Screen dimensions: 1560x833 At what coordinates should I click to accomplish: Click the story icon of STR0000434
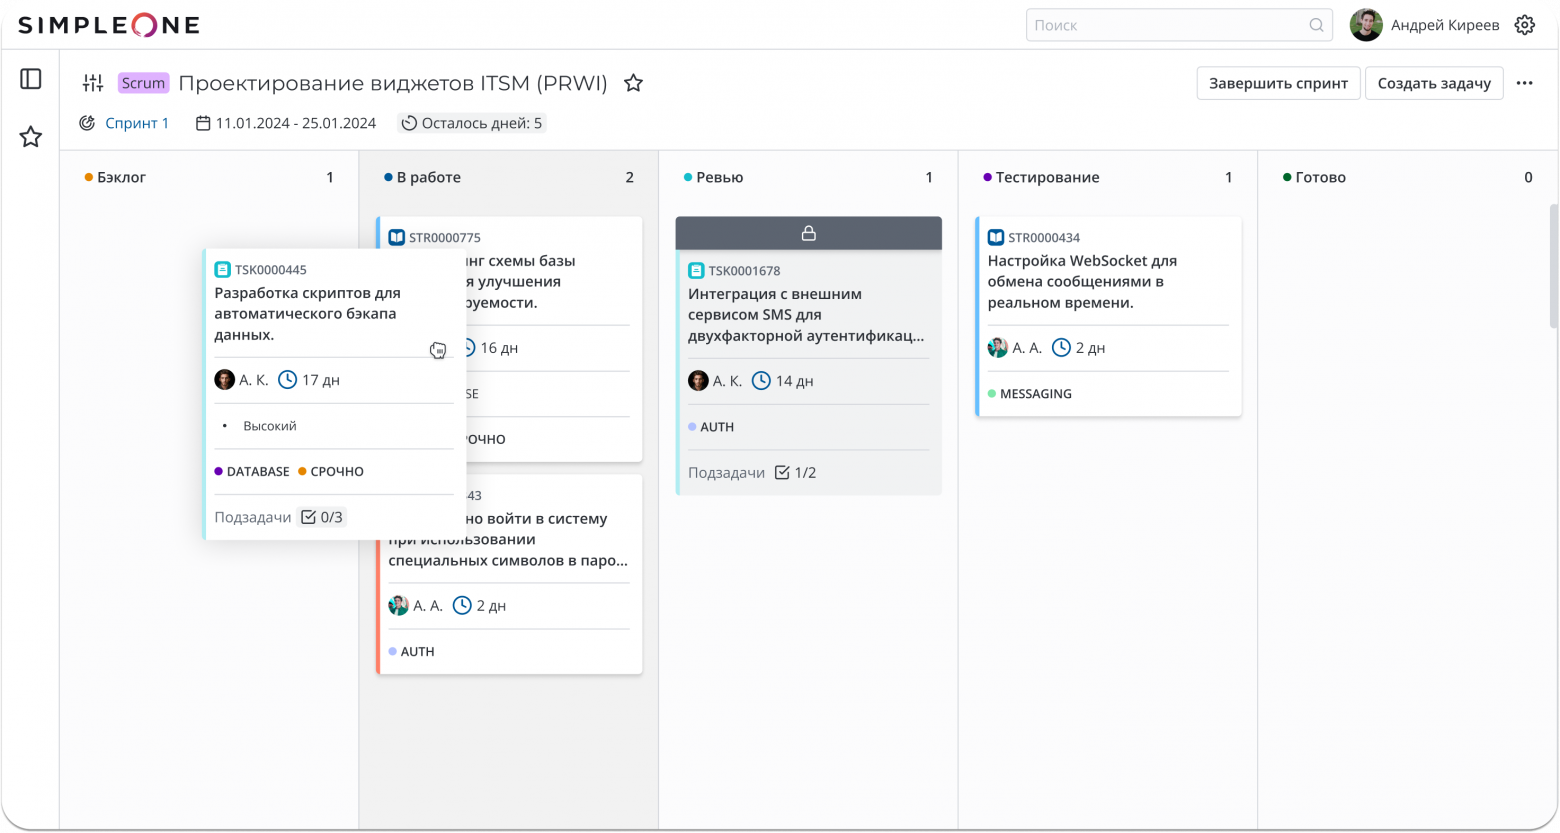(x=995, y=238)
